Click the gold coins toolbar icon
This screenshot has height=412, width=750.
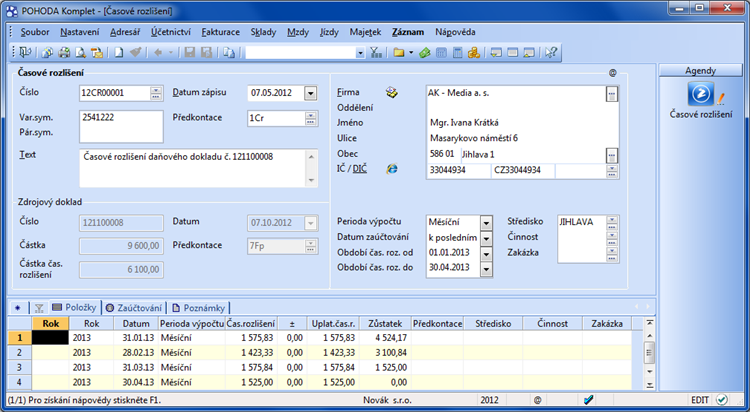point(474,53)
